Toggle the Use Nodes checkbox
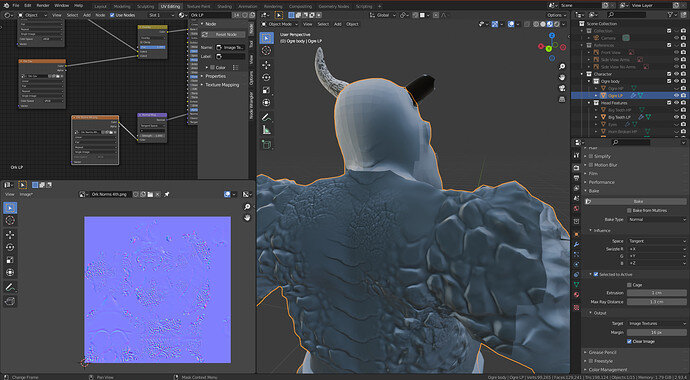Viewport: 690px width, 380px height. (x=112, y=15)
